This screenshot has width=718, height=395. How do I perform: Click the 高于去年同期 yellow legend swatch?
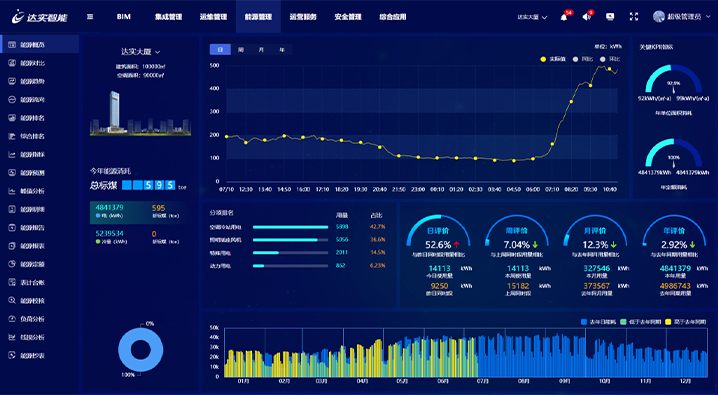(668, 322)
